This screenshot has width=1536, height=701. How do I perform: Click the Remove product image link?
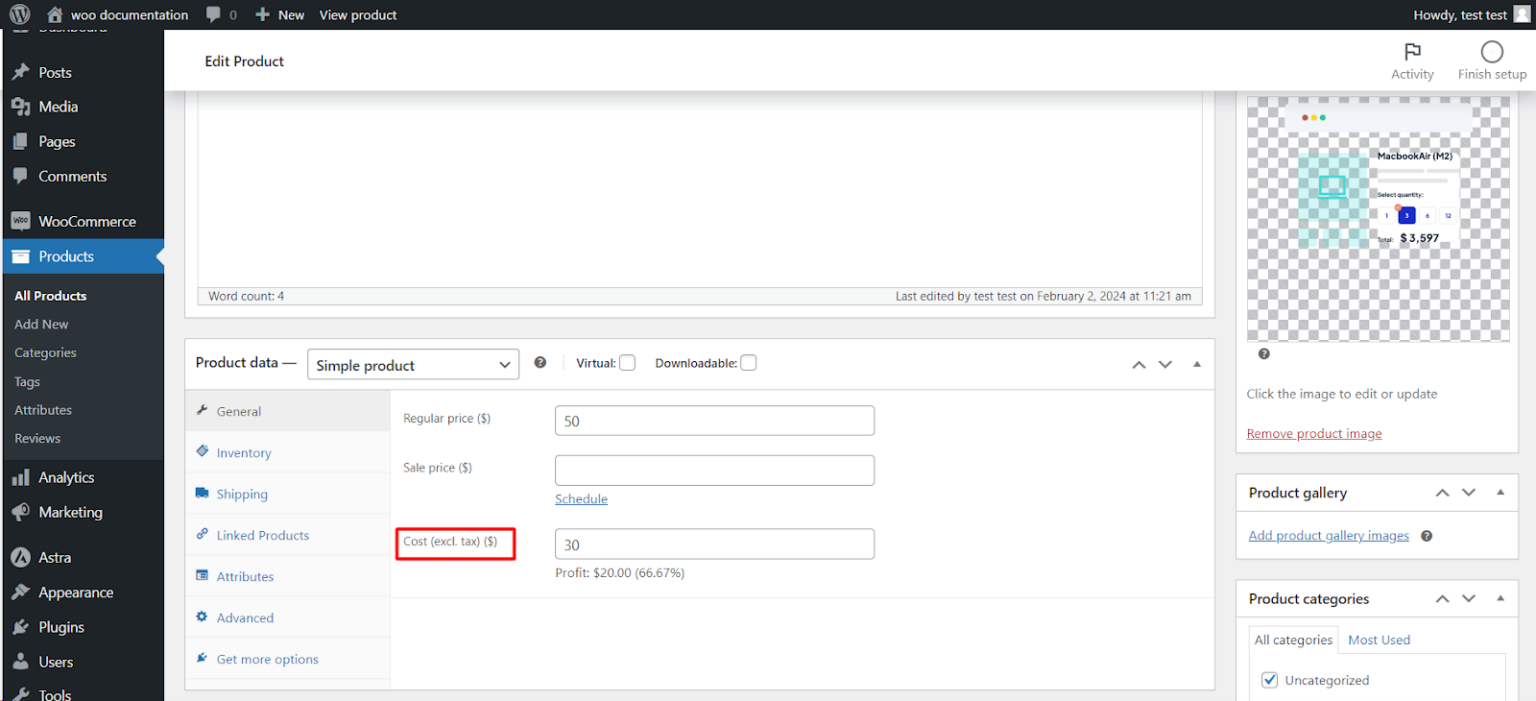click(1313, 433)
